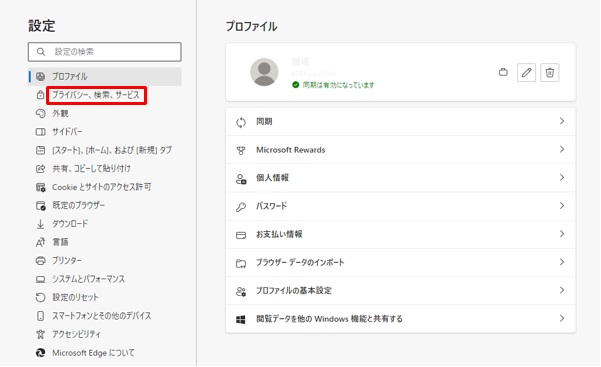Open プライバシー、検索、サービス settings
601x367 pixels.
pos(96,95)
